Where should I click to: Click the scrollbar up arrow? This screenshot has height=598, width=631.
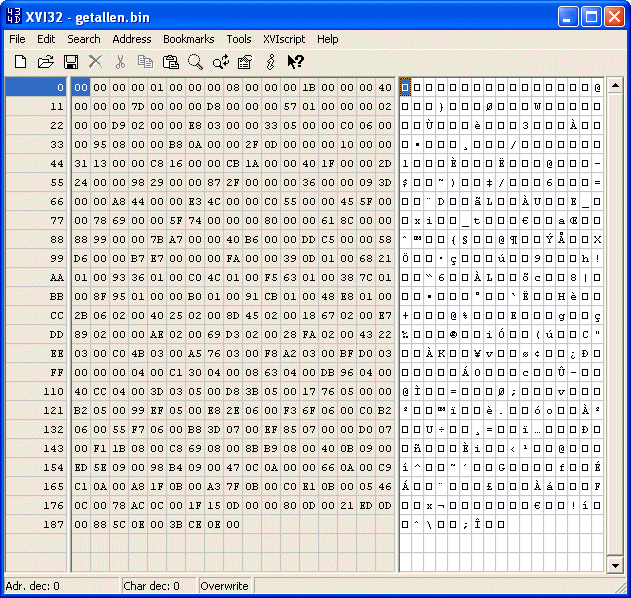(616, 87)
